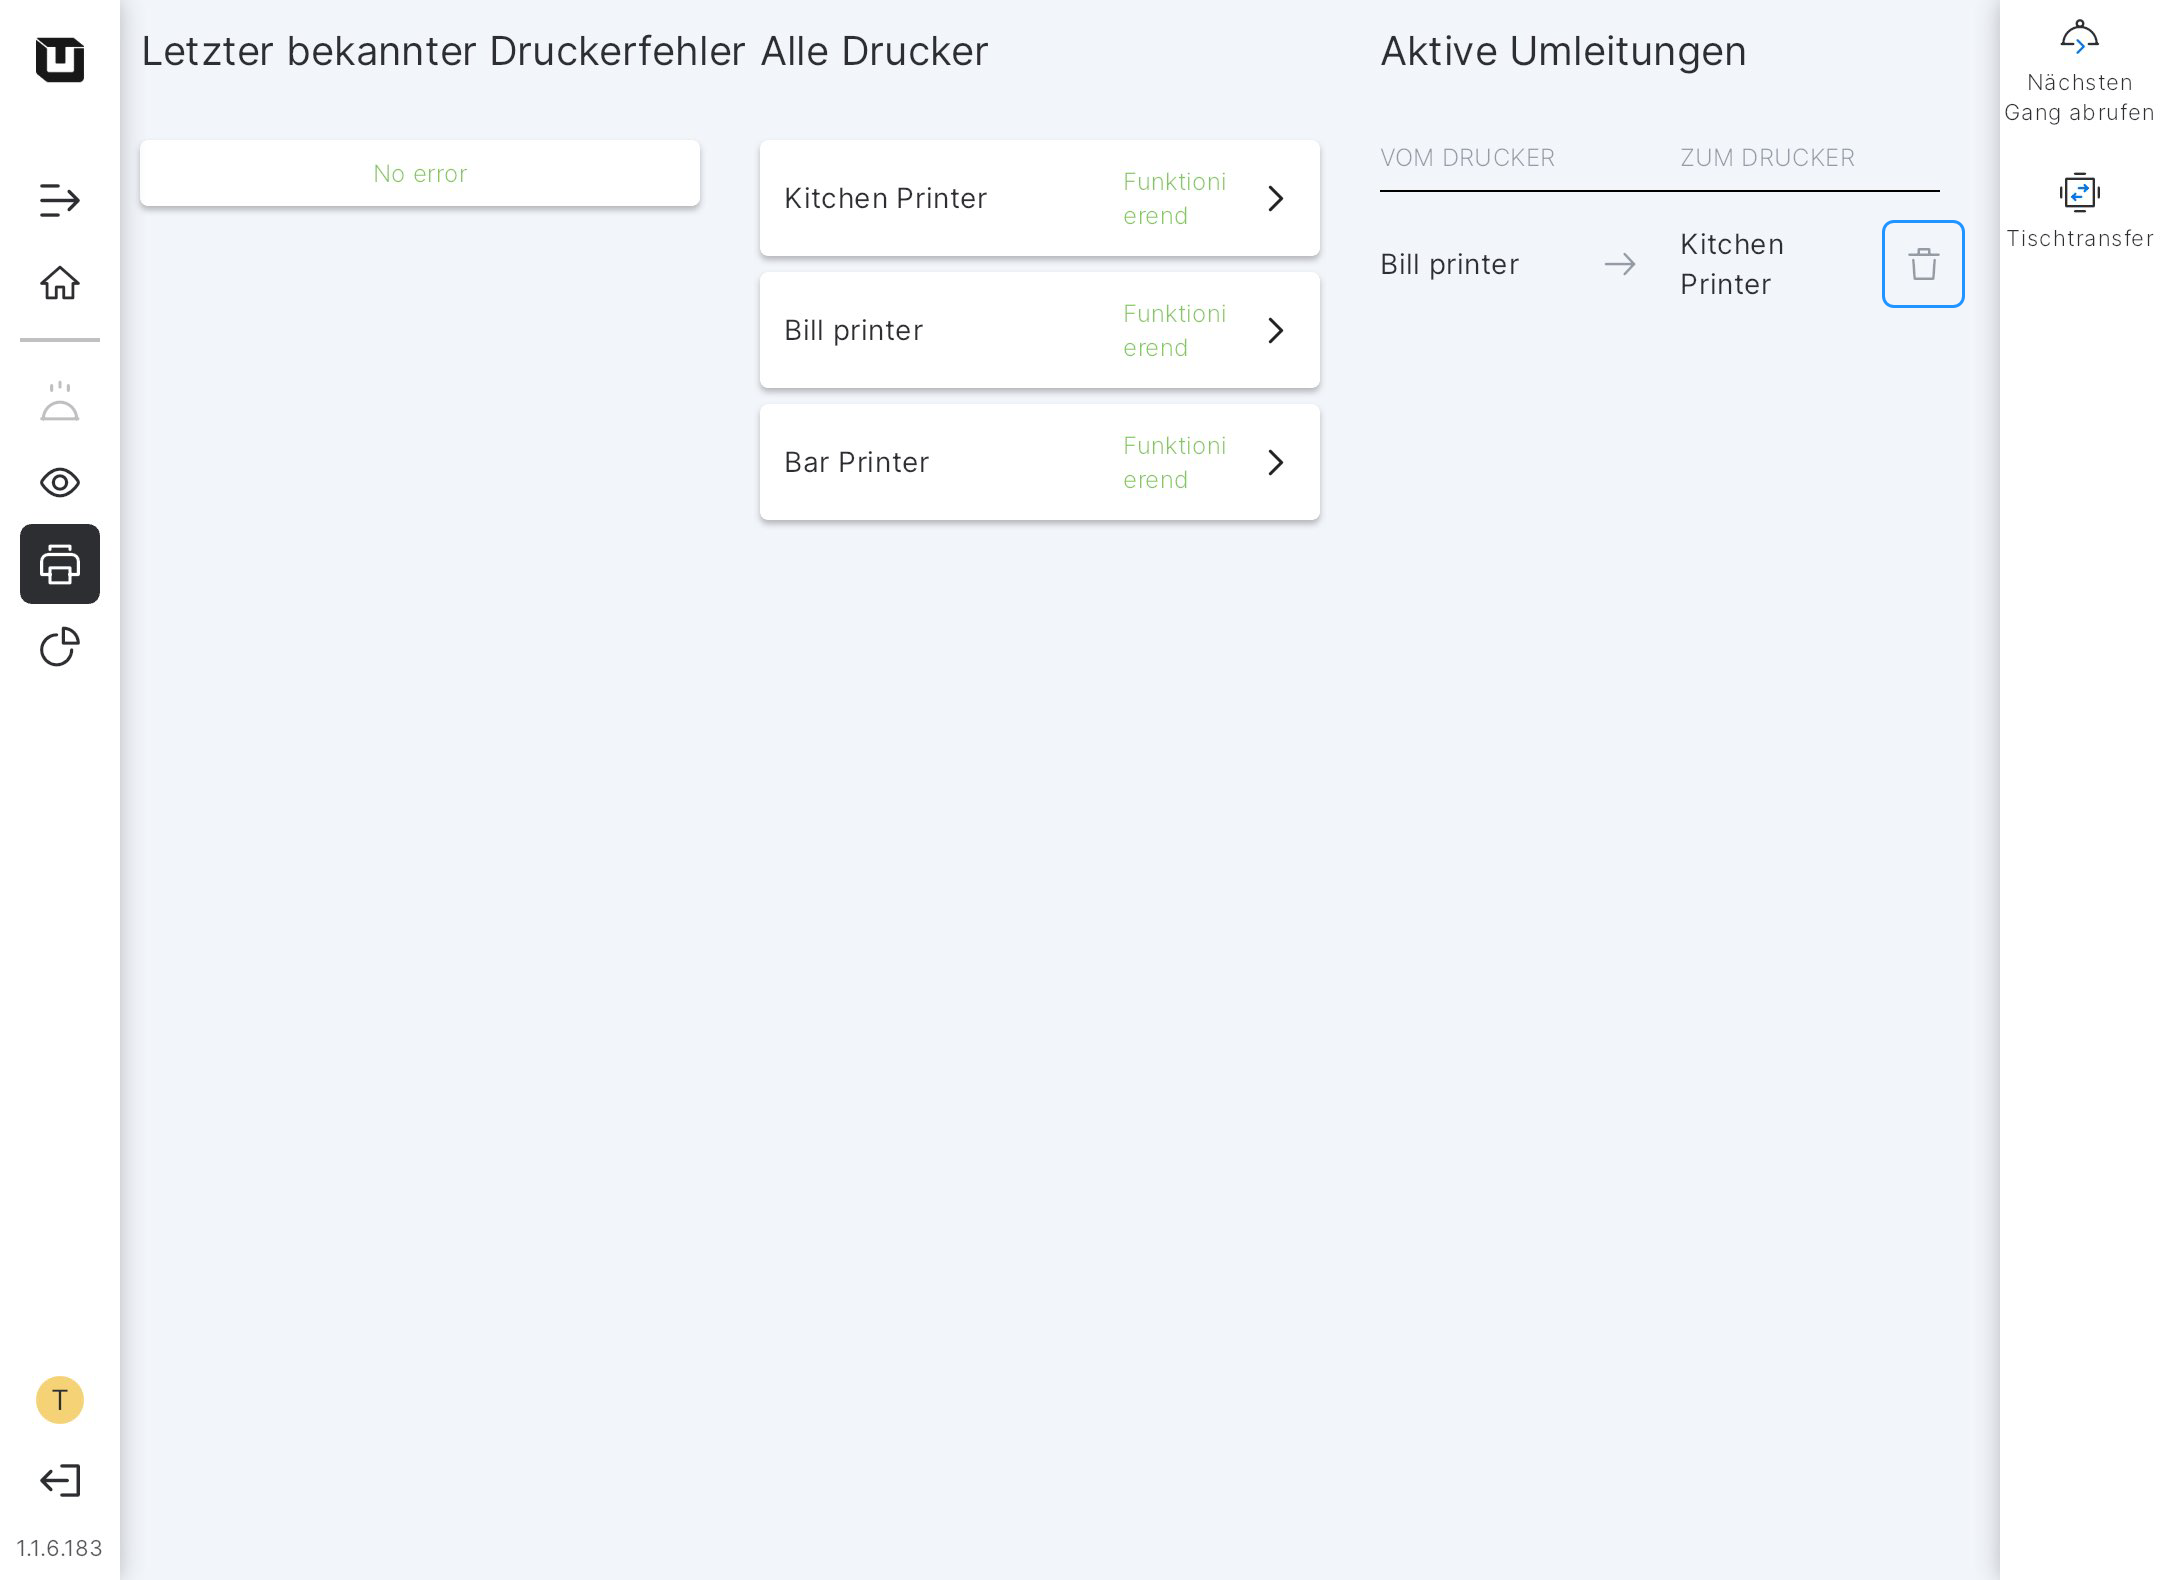Click the app logo at top left

point(60,59)
